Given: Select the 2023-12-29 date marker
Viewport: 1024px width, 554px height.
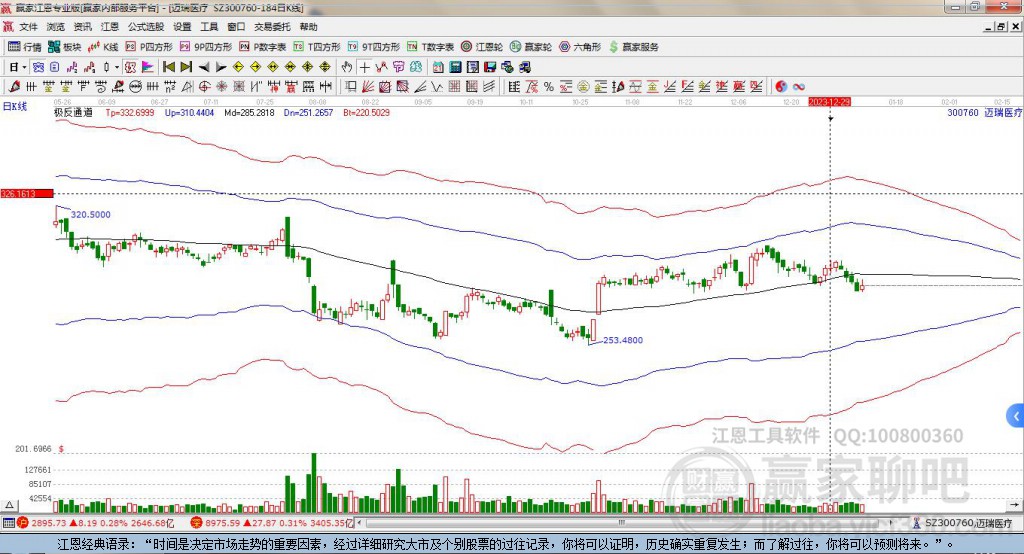Looking at the screenshot, I should click(x=829, y=102).
